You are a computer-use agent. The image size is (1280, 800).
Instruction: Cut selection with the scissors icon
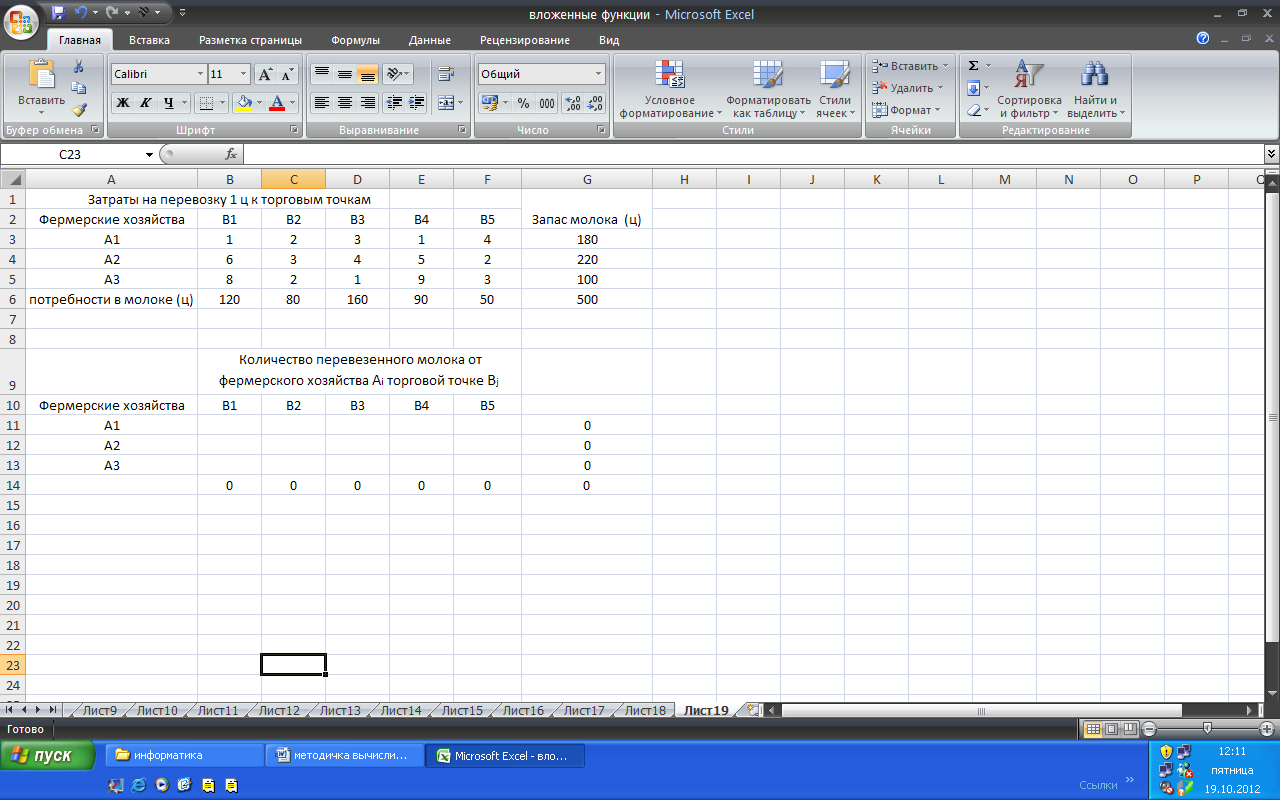(x=79, y=67)
